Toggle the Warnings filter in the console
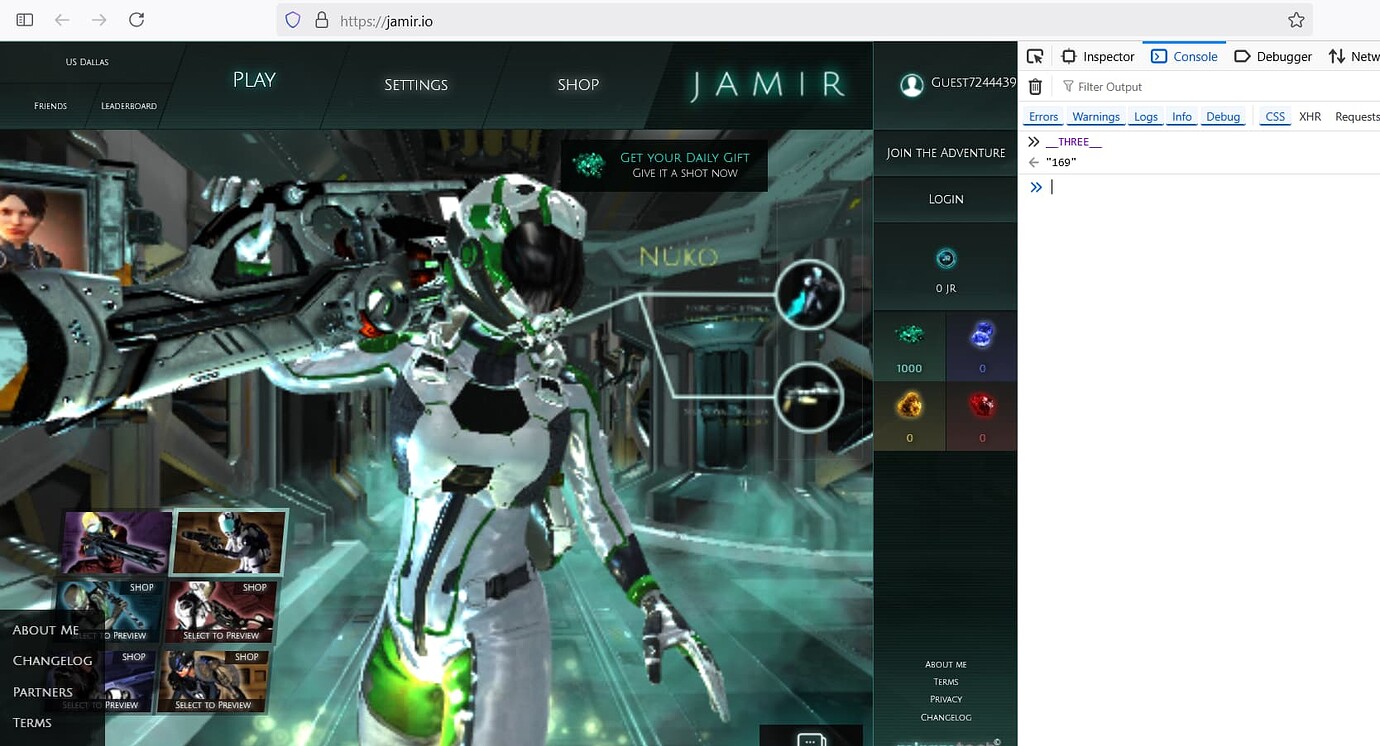The image size is (1380, 746). [1096, 116]
